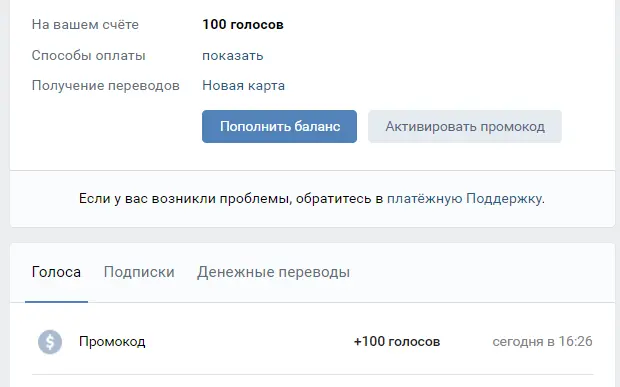This screenshot has width=620, height=387.
Task: Click the blue underline beneath Голоса tab
Action: pos(56,302)
